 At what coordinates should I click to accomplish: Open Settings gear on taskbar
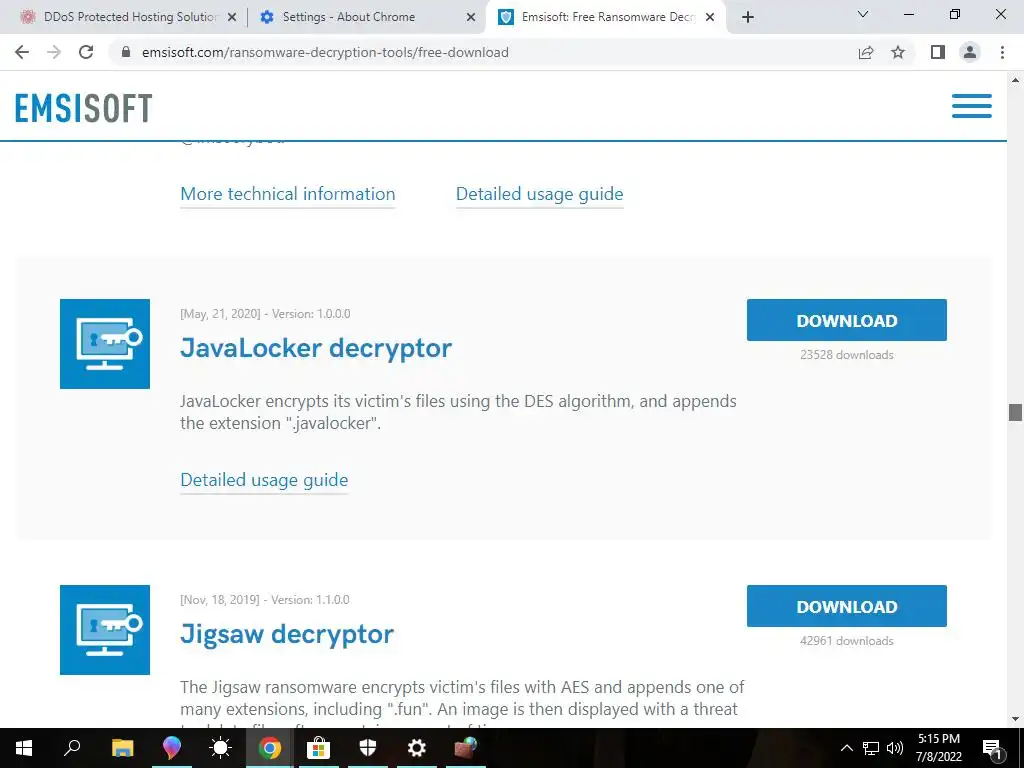[417, 748]
